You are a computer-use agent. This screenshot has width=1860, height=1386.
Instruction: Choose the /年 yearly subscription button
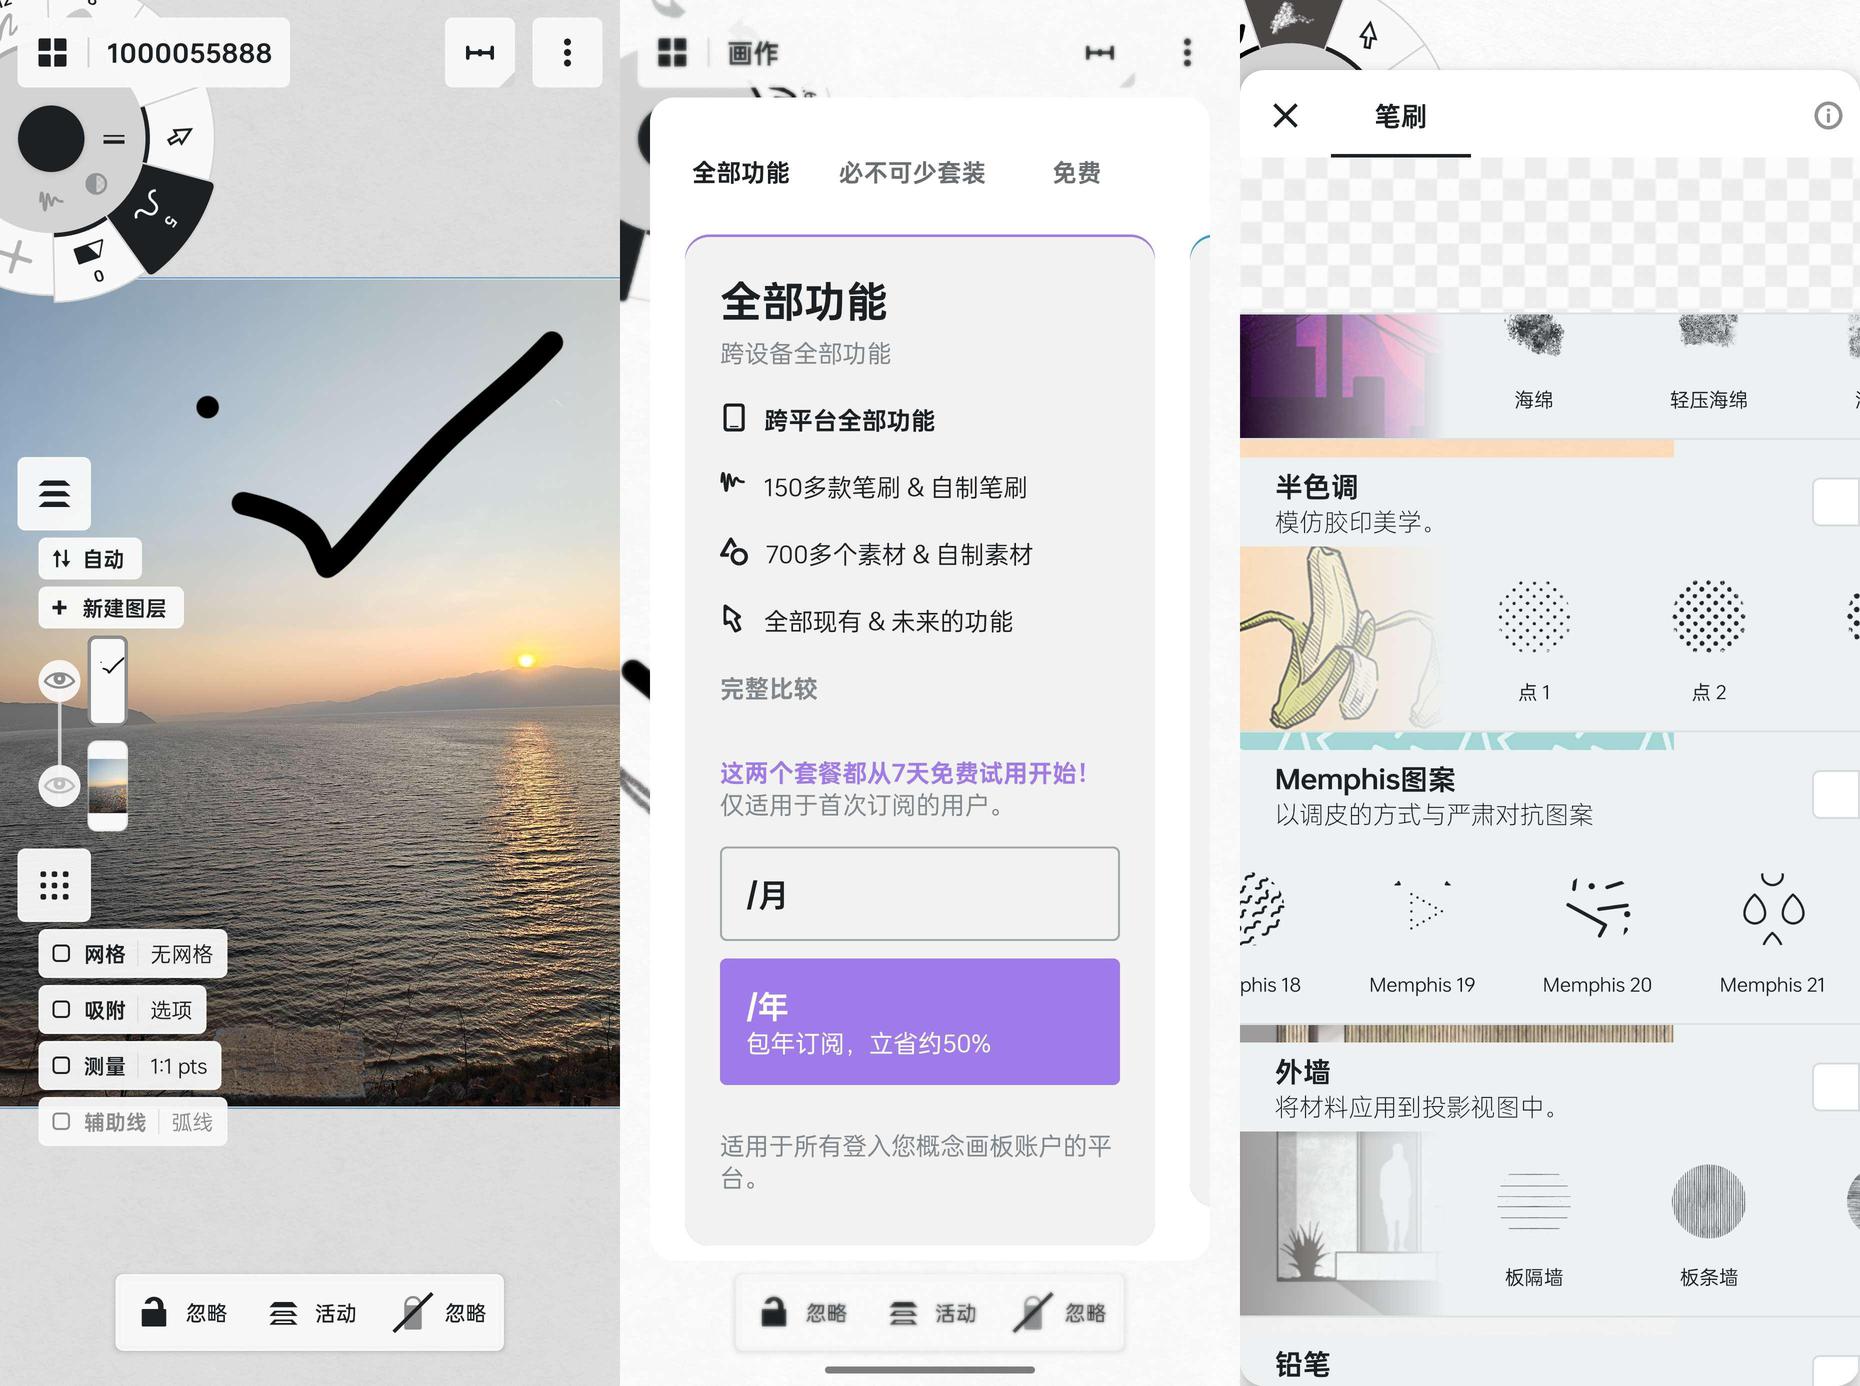click(920, 1022)
